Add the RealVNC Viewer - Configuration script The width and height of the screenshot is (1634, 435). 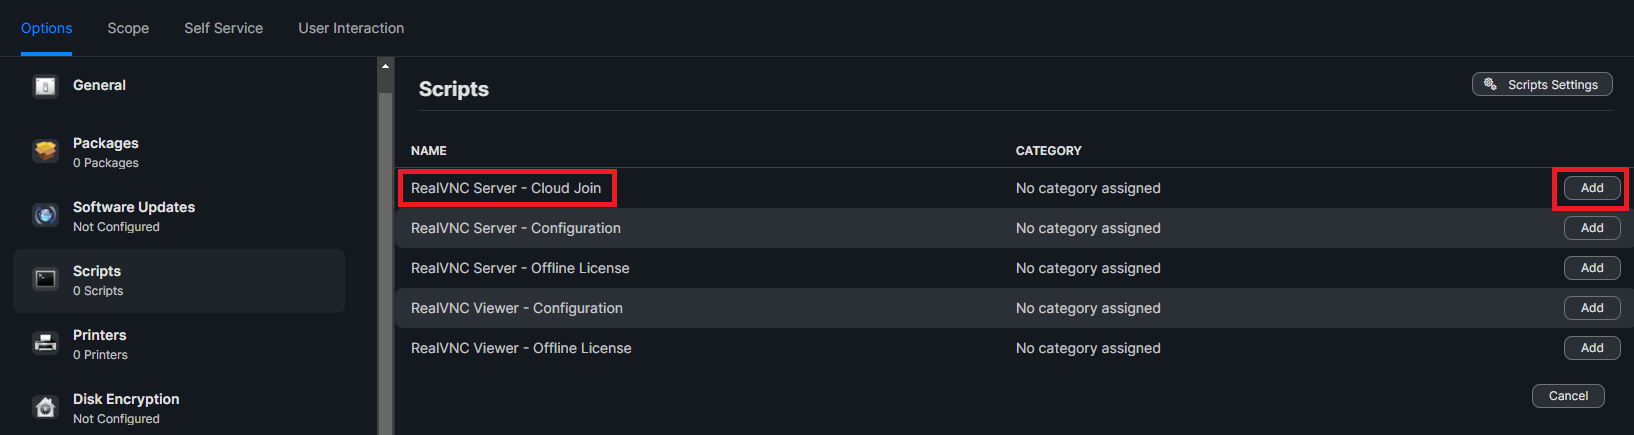pyautogui.click(x=1592, y=308)
